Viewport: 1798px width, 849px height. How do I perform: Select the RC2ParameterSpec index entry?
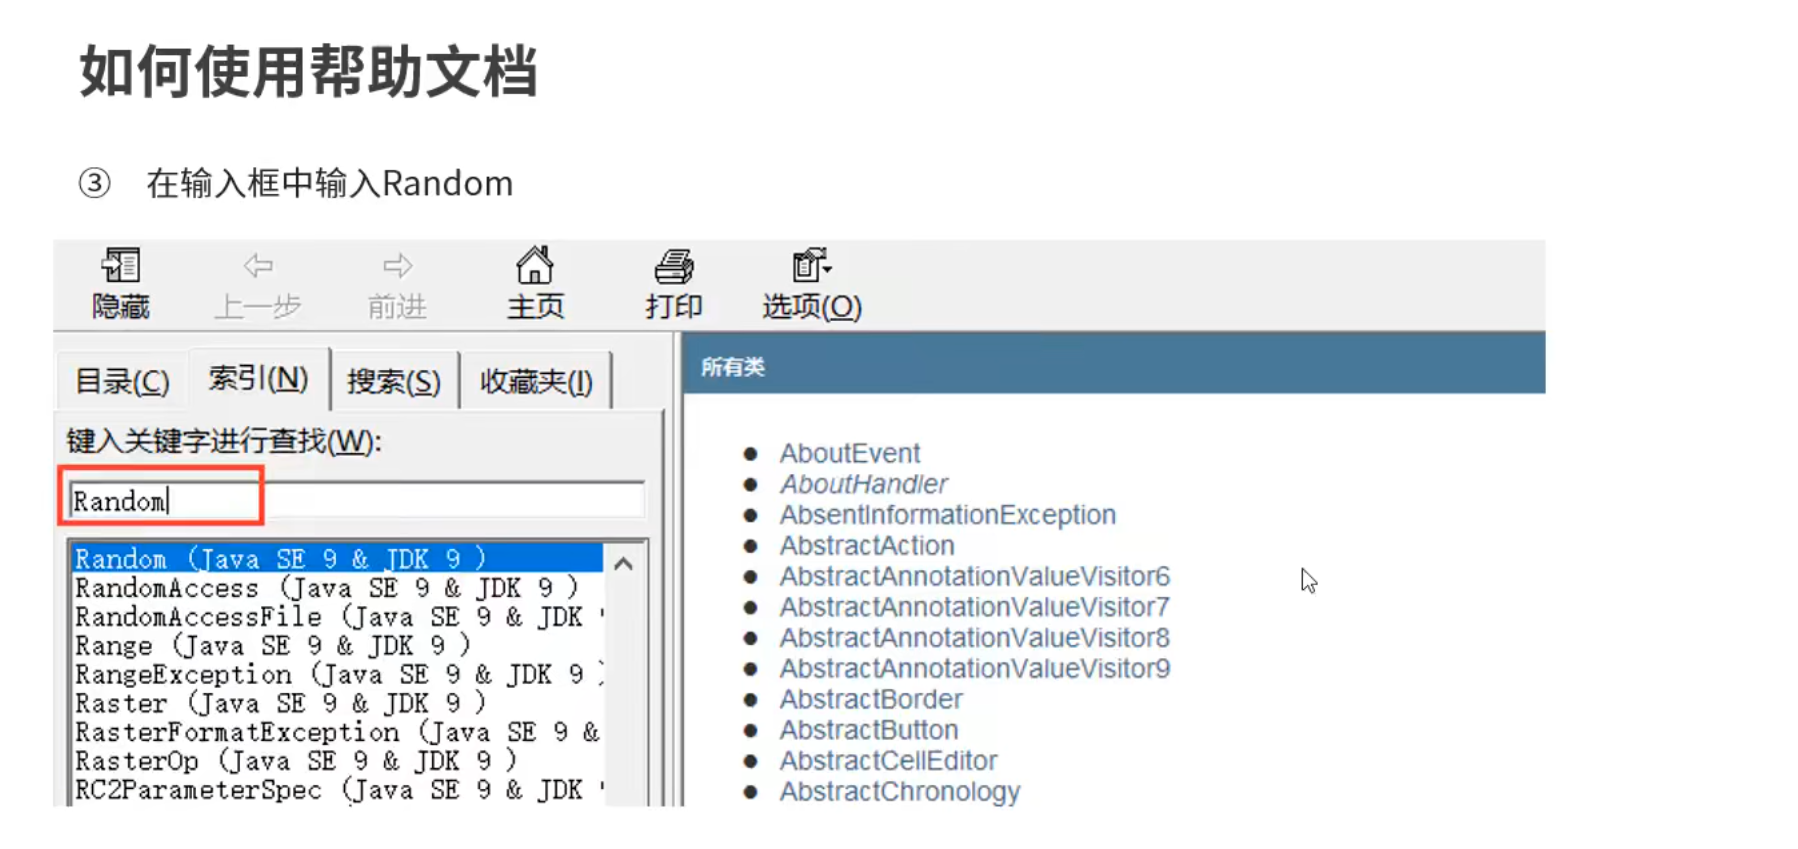click(337, 790)
